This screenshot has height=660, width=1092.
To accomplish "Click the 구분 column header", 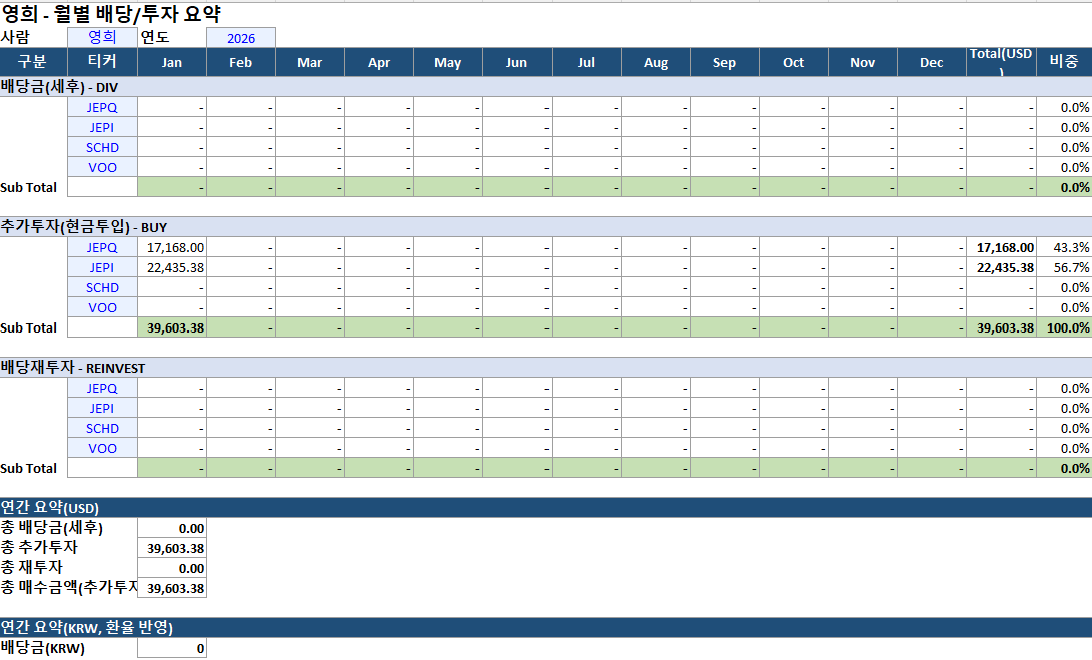I will click(33, 62).
